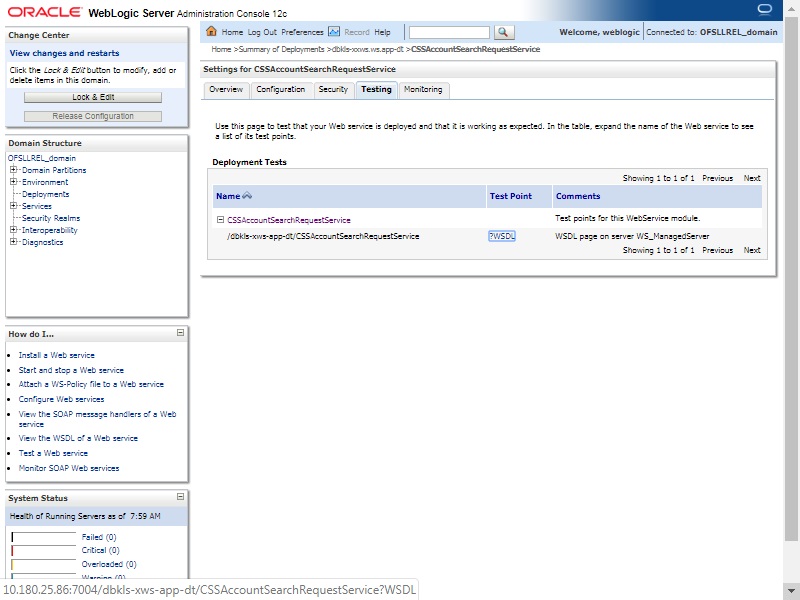800x600 pixels.
Task: Click View changes and restarts
Action: (64, 53)
